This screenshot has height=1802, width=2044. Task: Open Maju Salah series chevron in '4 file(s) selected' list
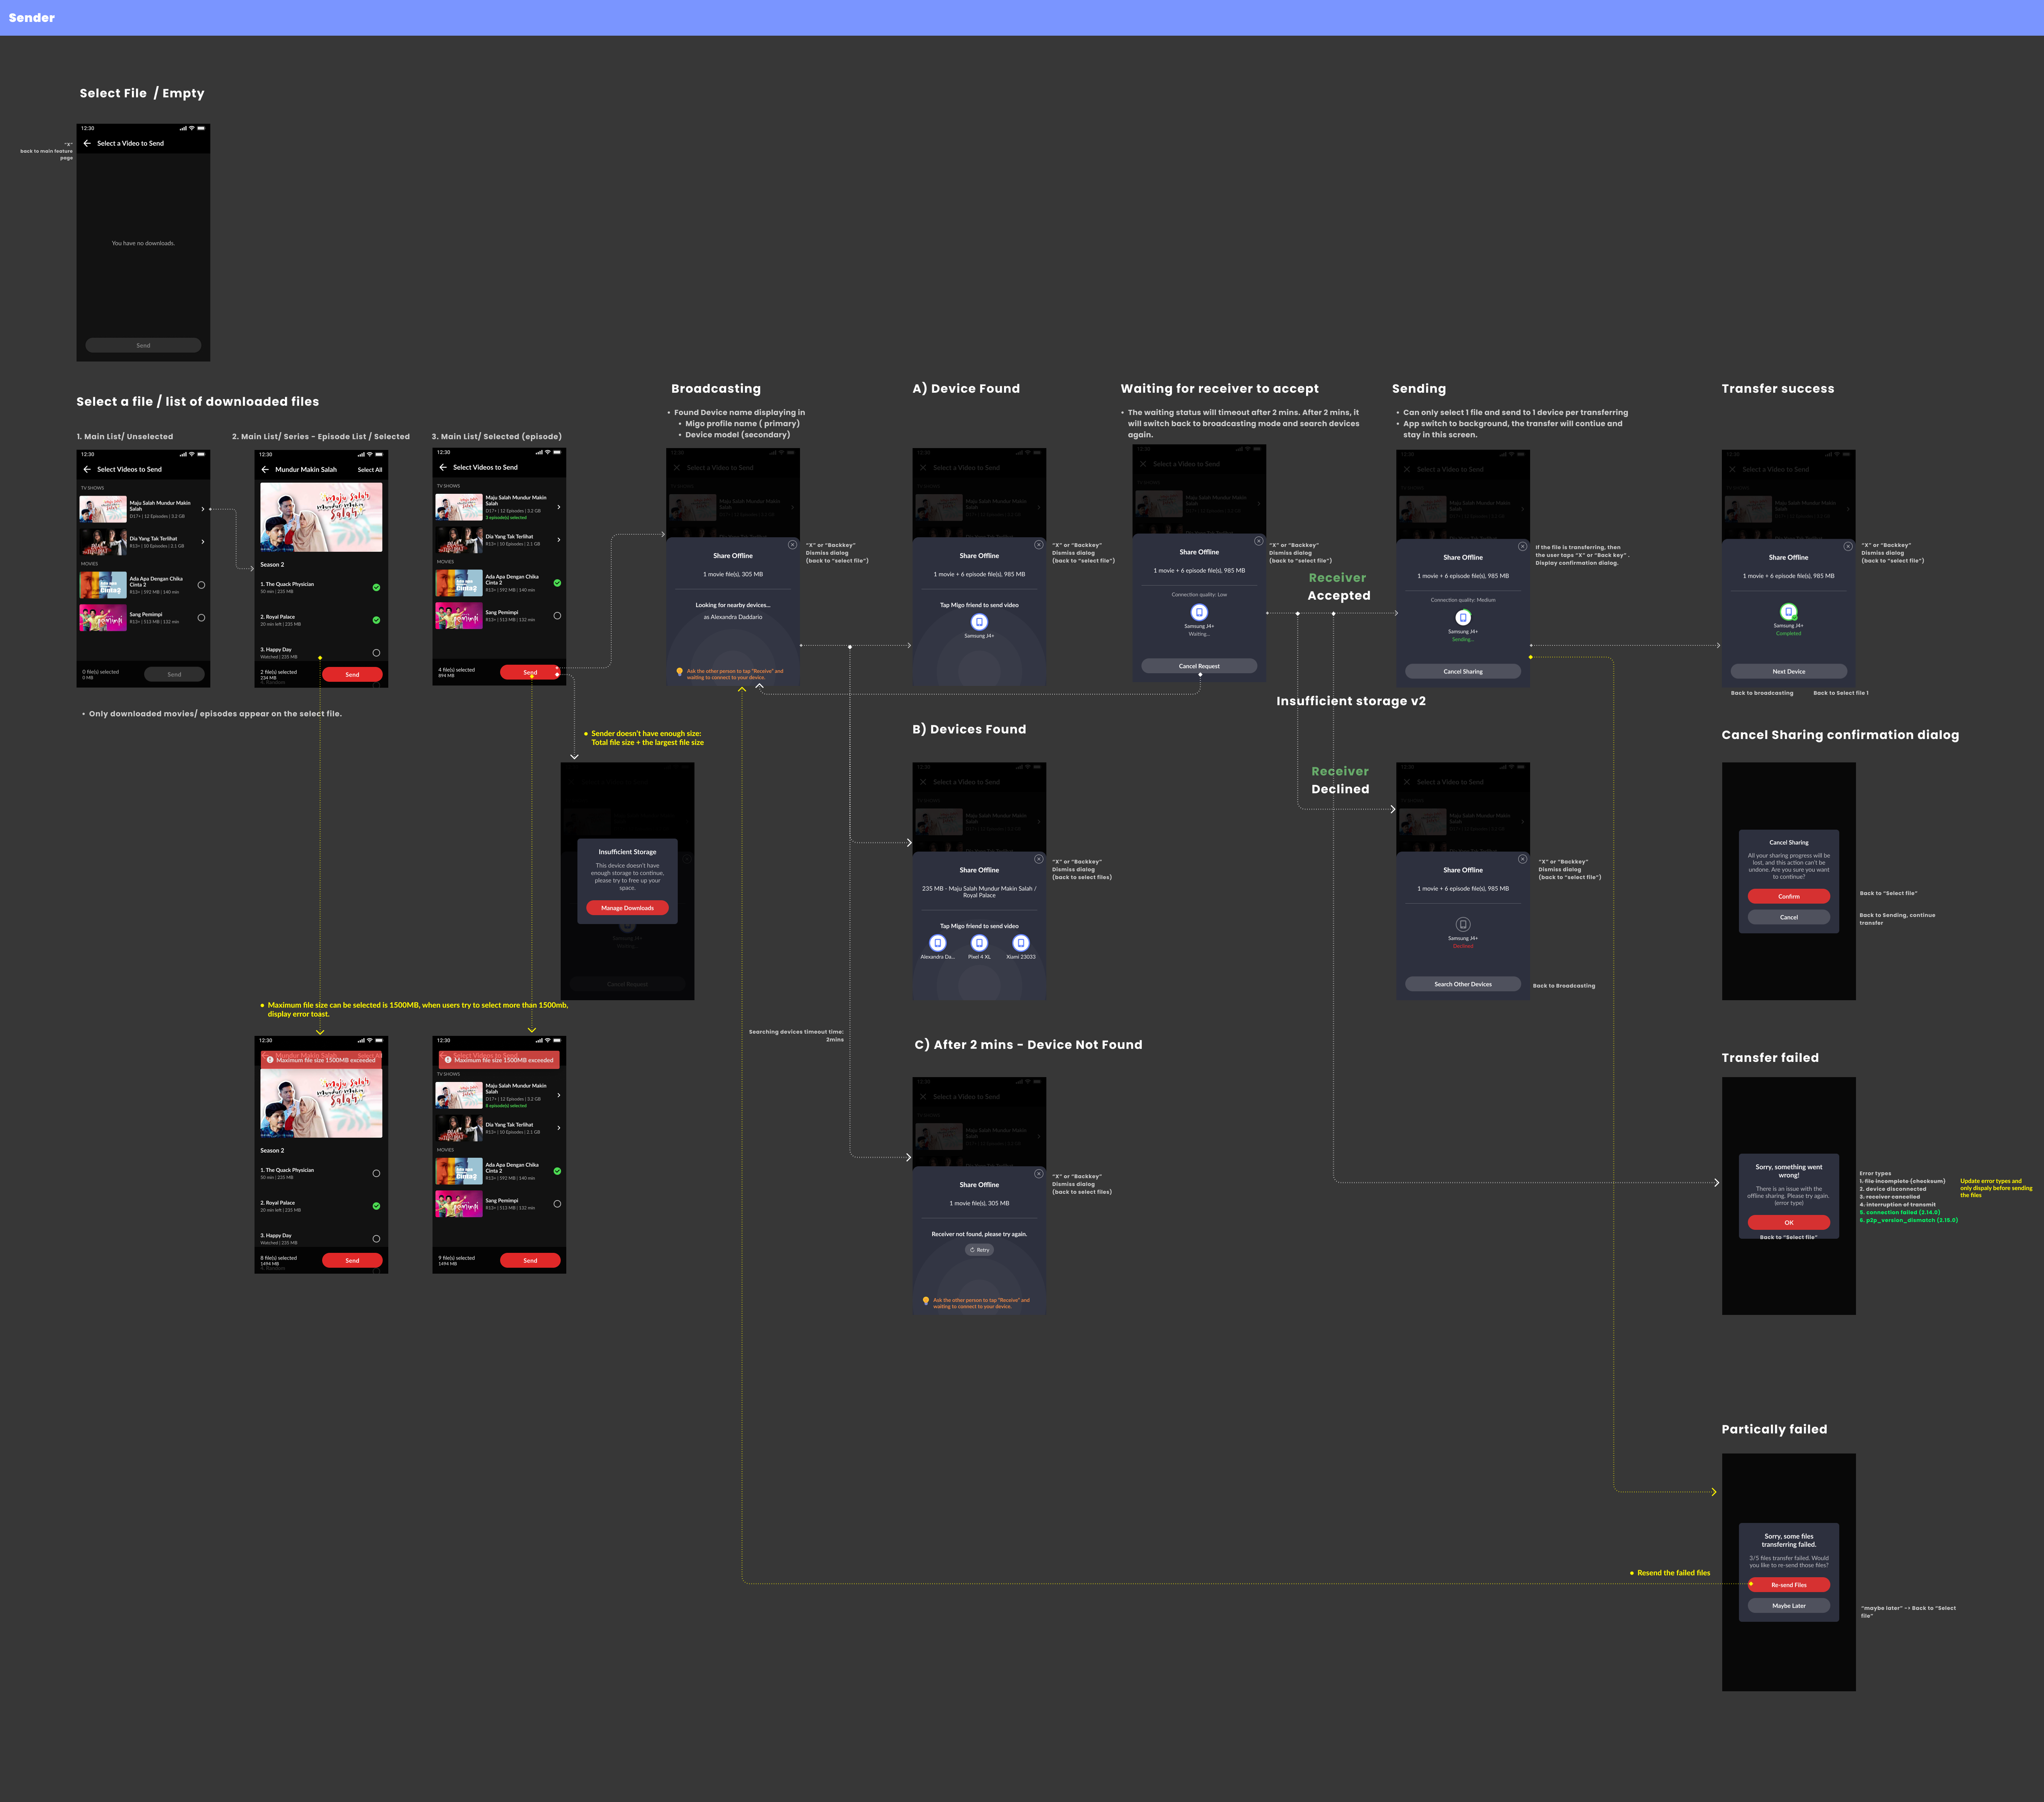558,507
